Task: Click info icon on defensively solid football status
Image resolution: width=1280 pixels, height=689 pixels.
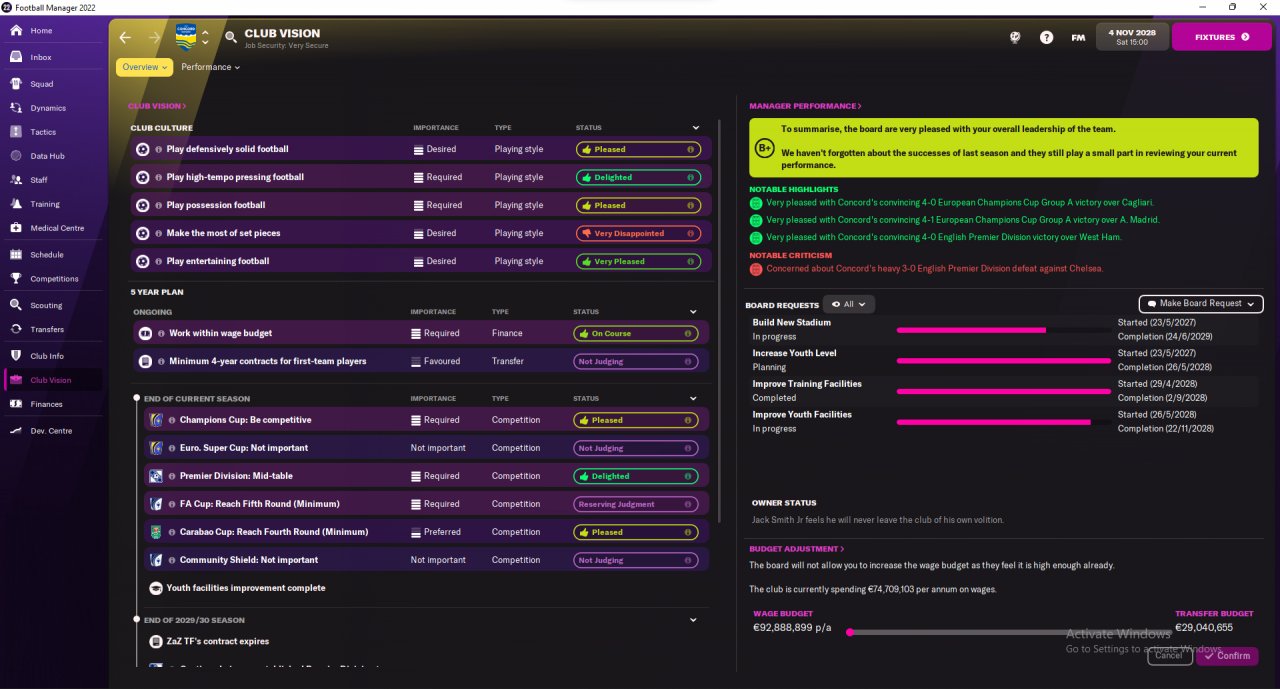Action: pos(690,149)
